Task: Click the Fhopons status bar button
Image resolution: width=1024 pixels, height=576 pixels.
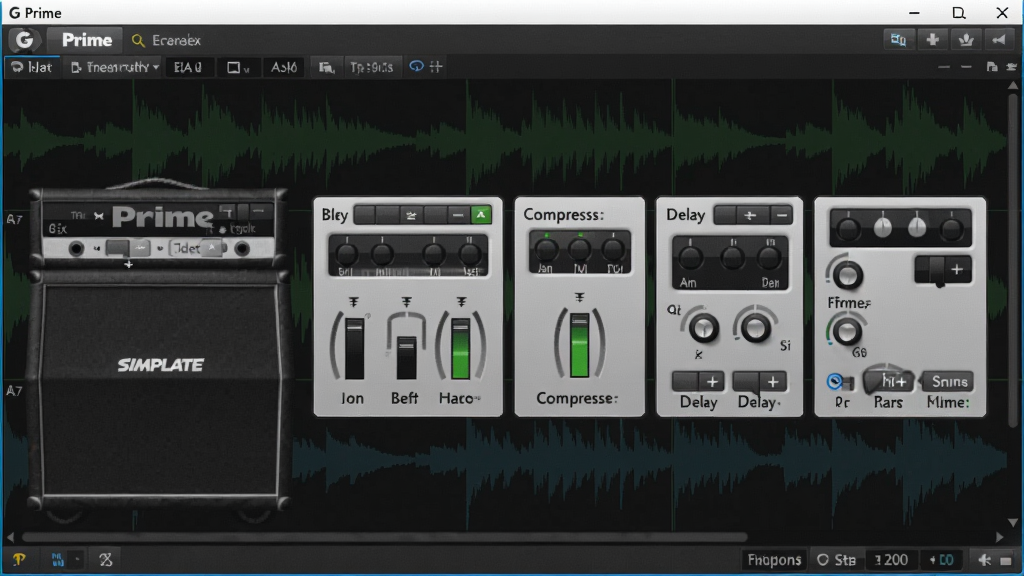Action: [x=774, y=560]
